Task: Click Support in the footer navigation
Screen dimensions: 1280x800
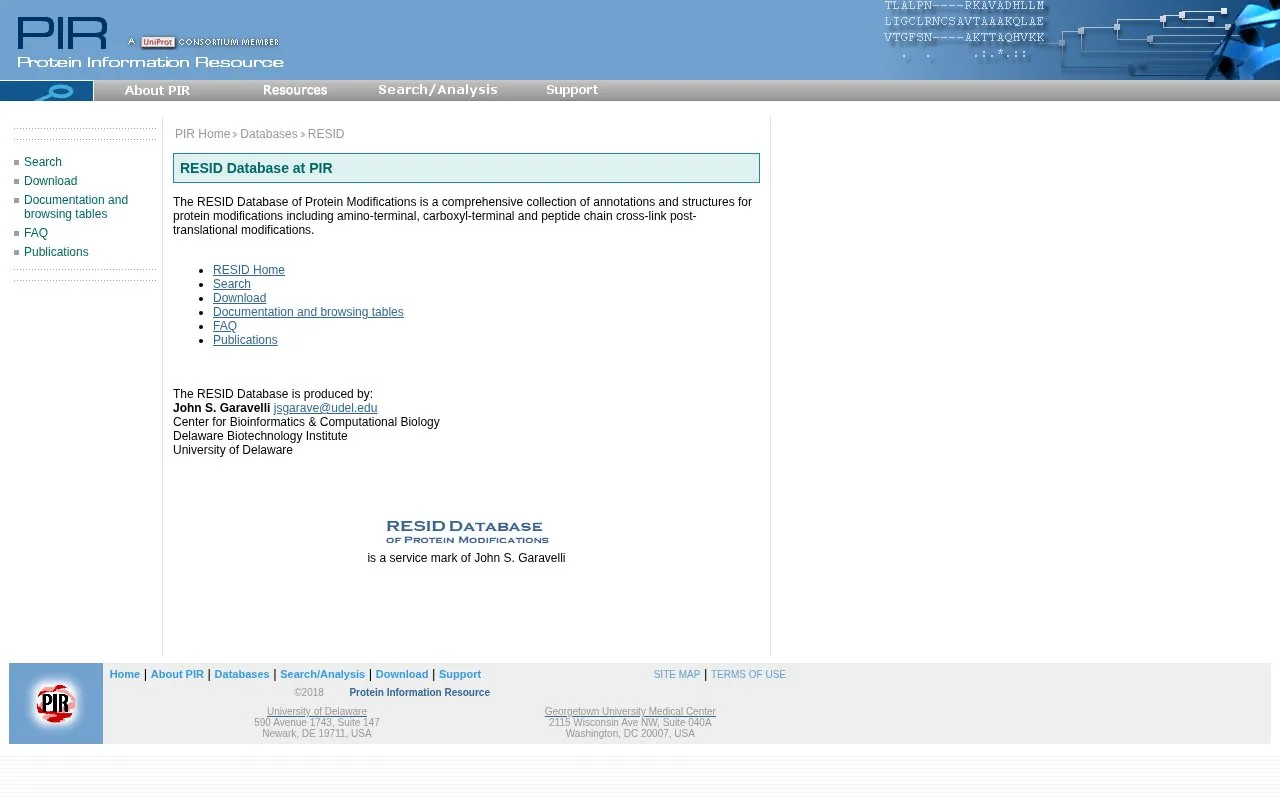Action: point(460,674)
